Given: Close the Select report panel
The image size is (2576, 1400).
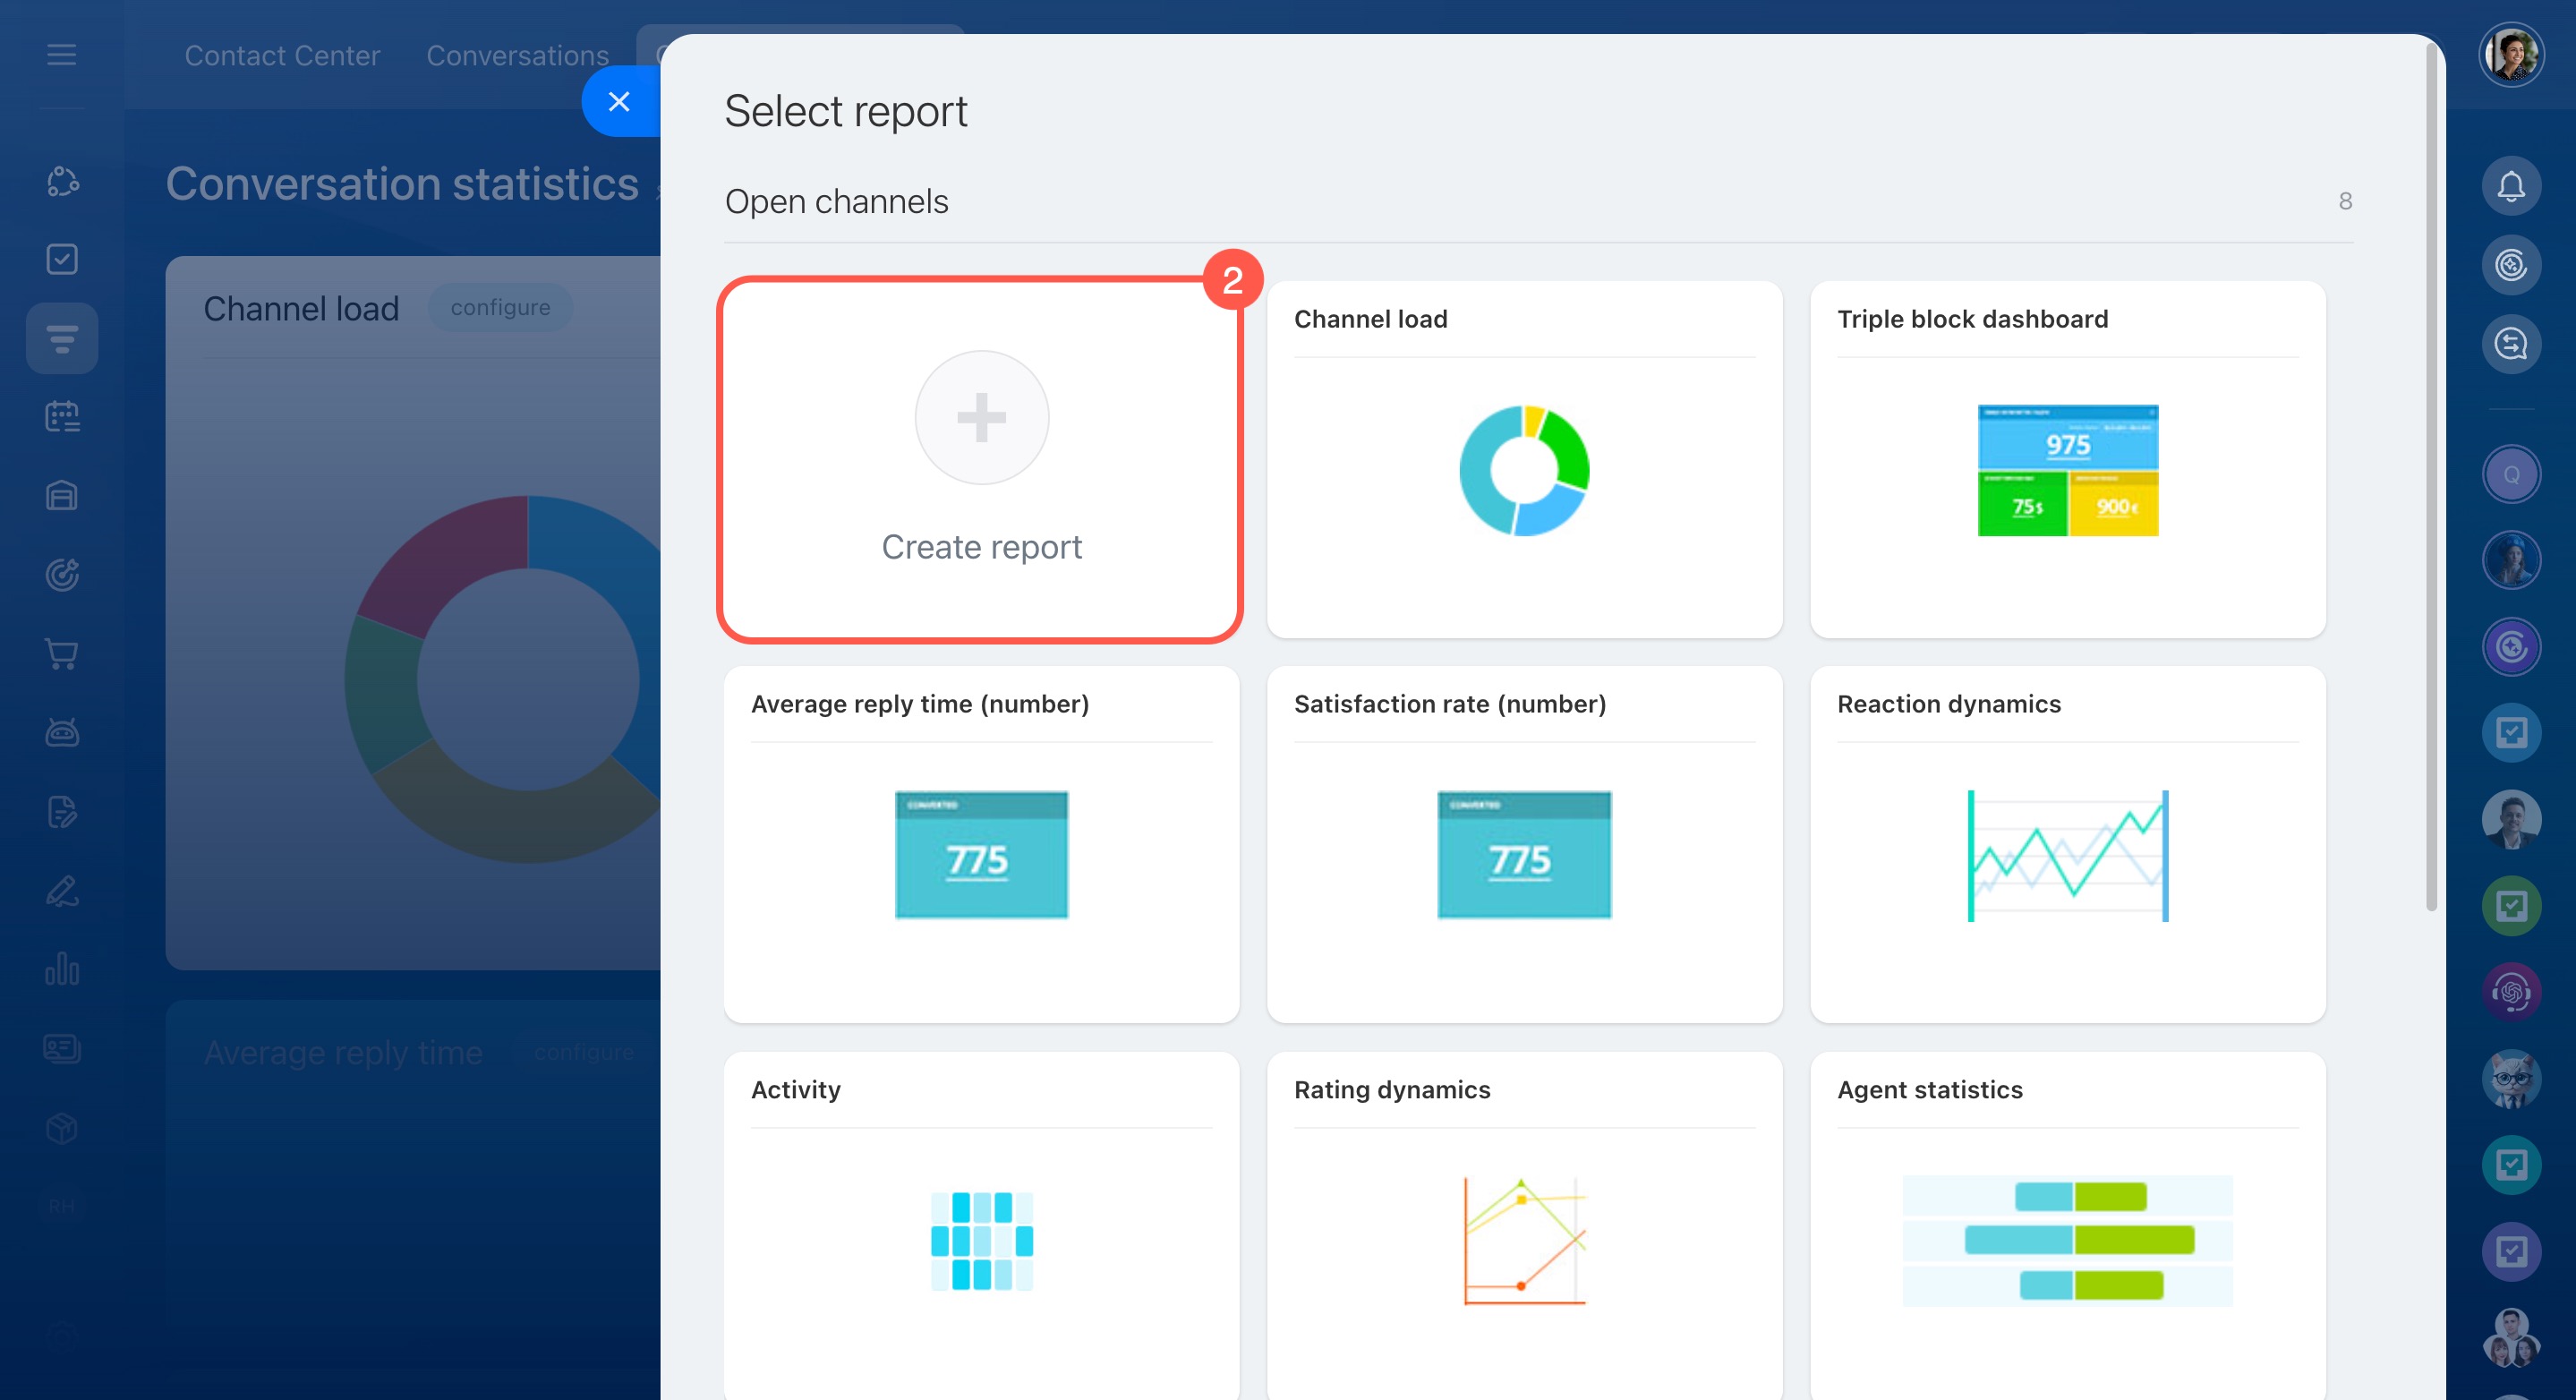Looking at the screenshot, I should 619,101.
